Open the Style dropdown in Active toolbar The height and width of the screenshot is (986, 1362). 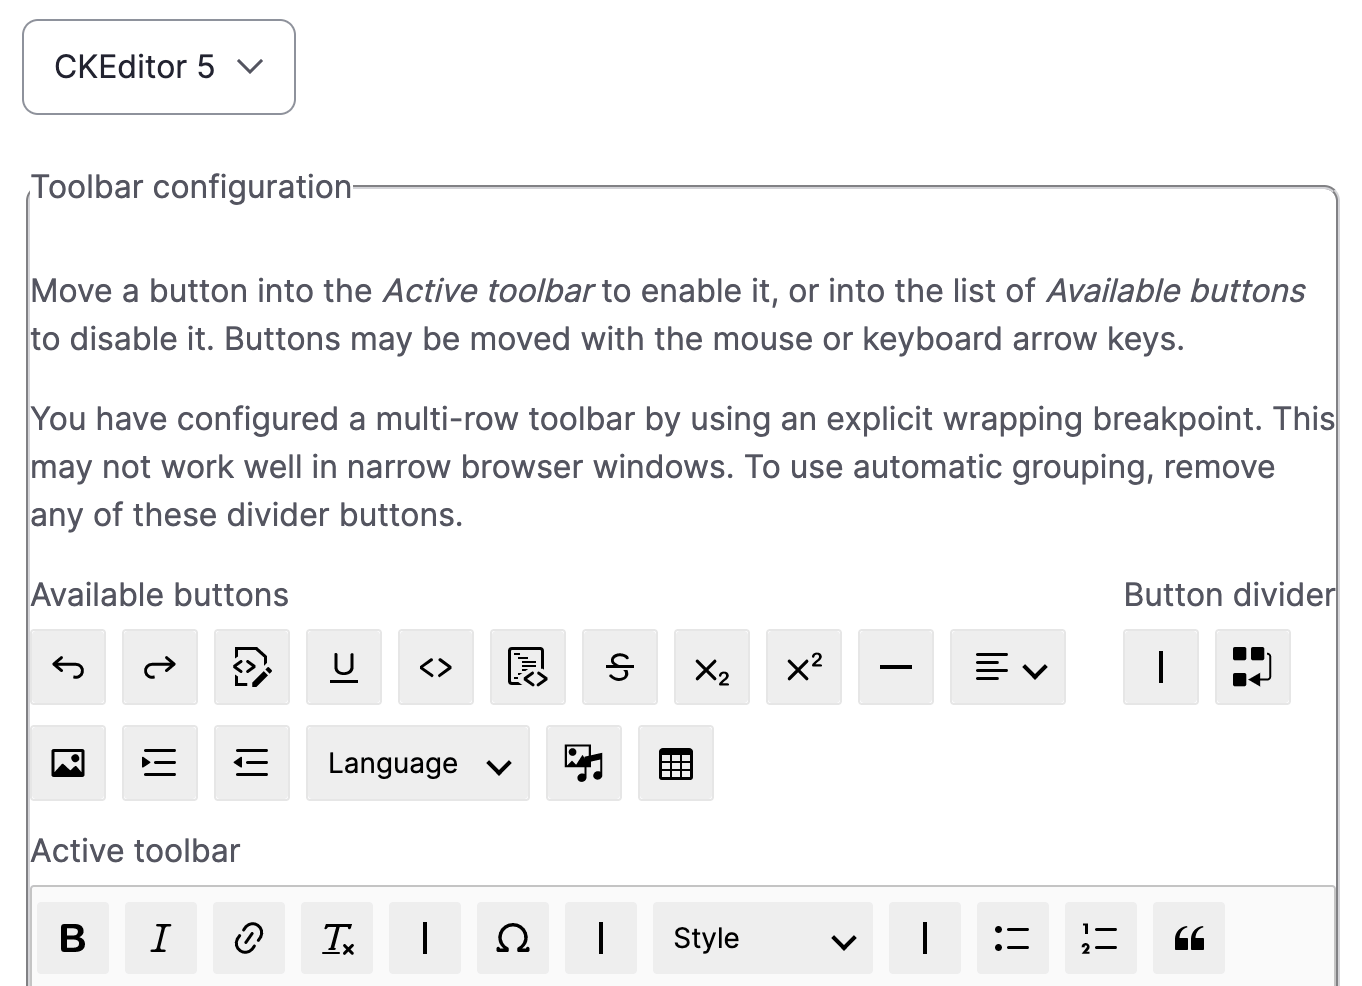coord(762,938)
